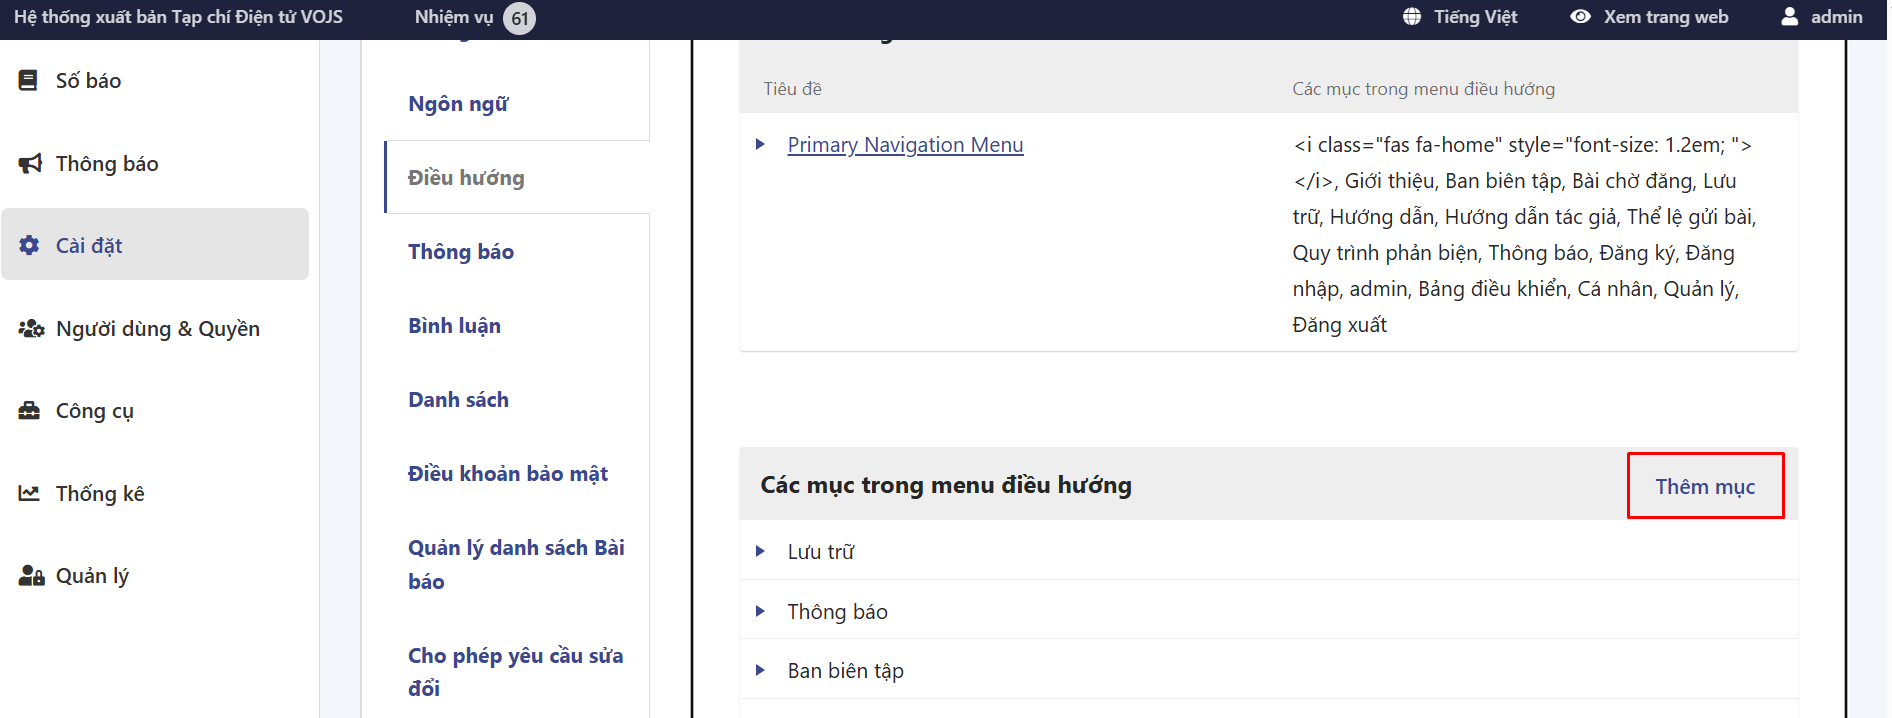Expand the Lưu trữ menu item
Viewport: 1892px width, 718px height.
[760, 551]
